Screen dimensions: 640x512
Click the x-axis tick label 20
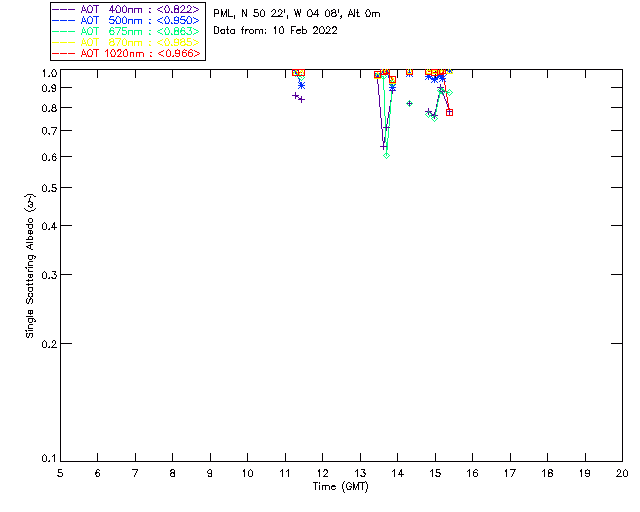622,473
